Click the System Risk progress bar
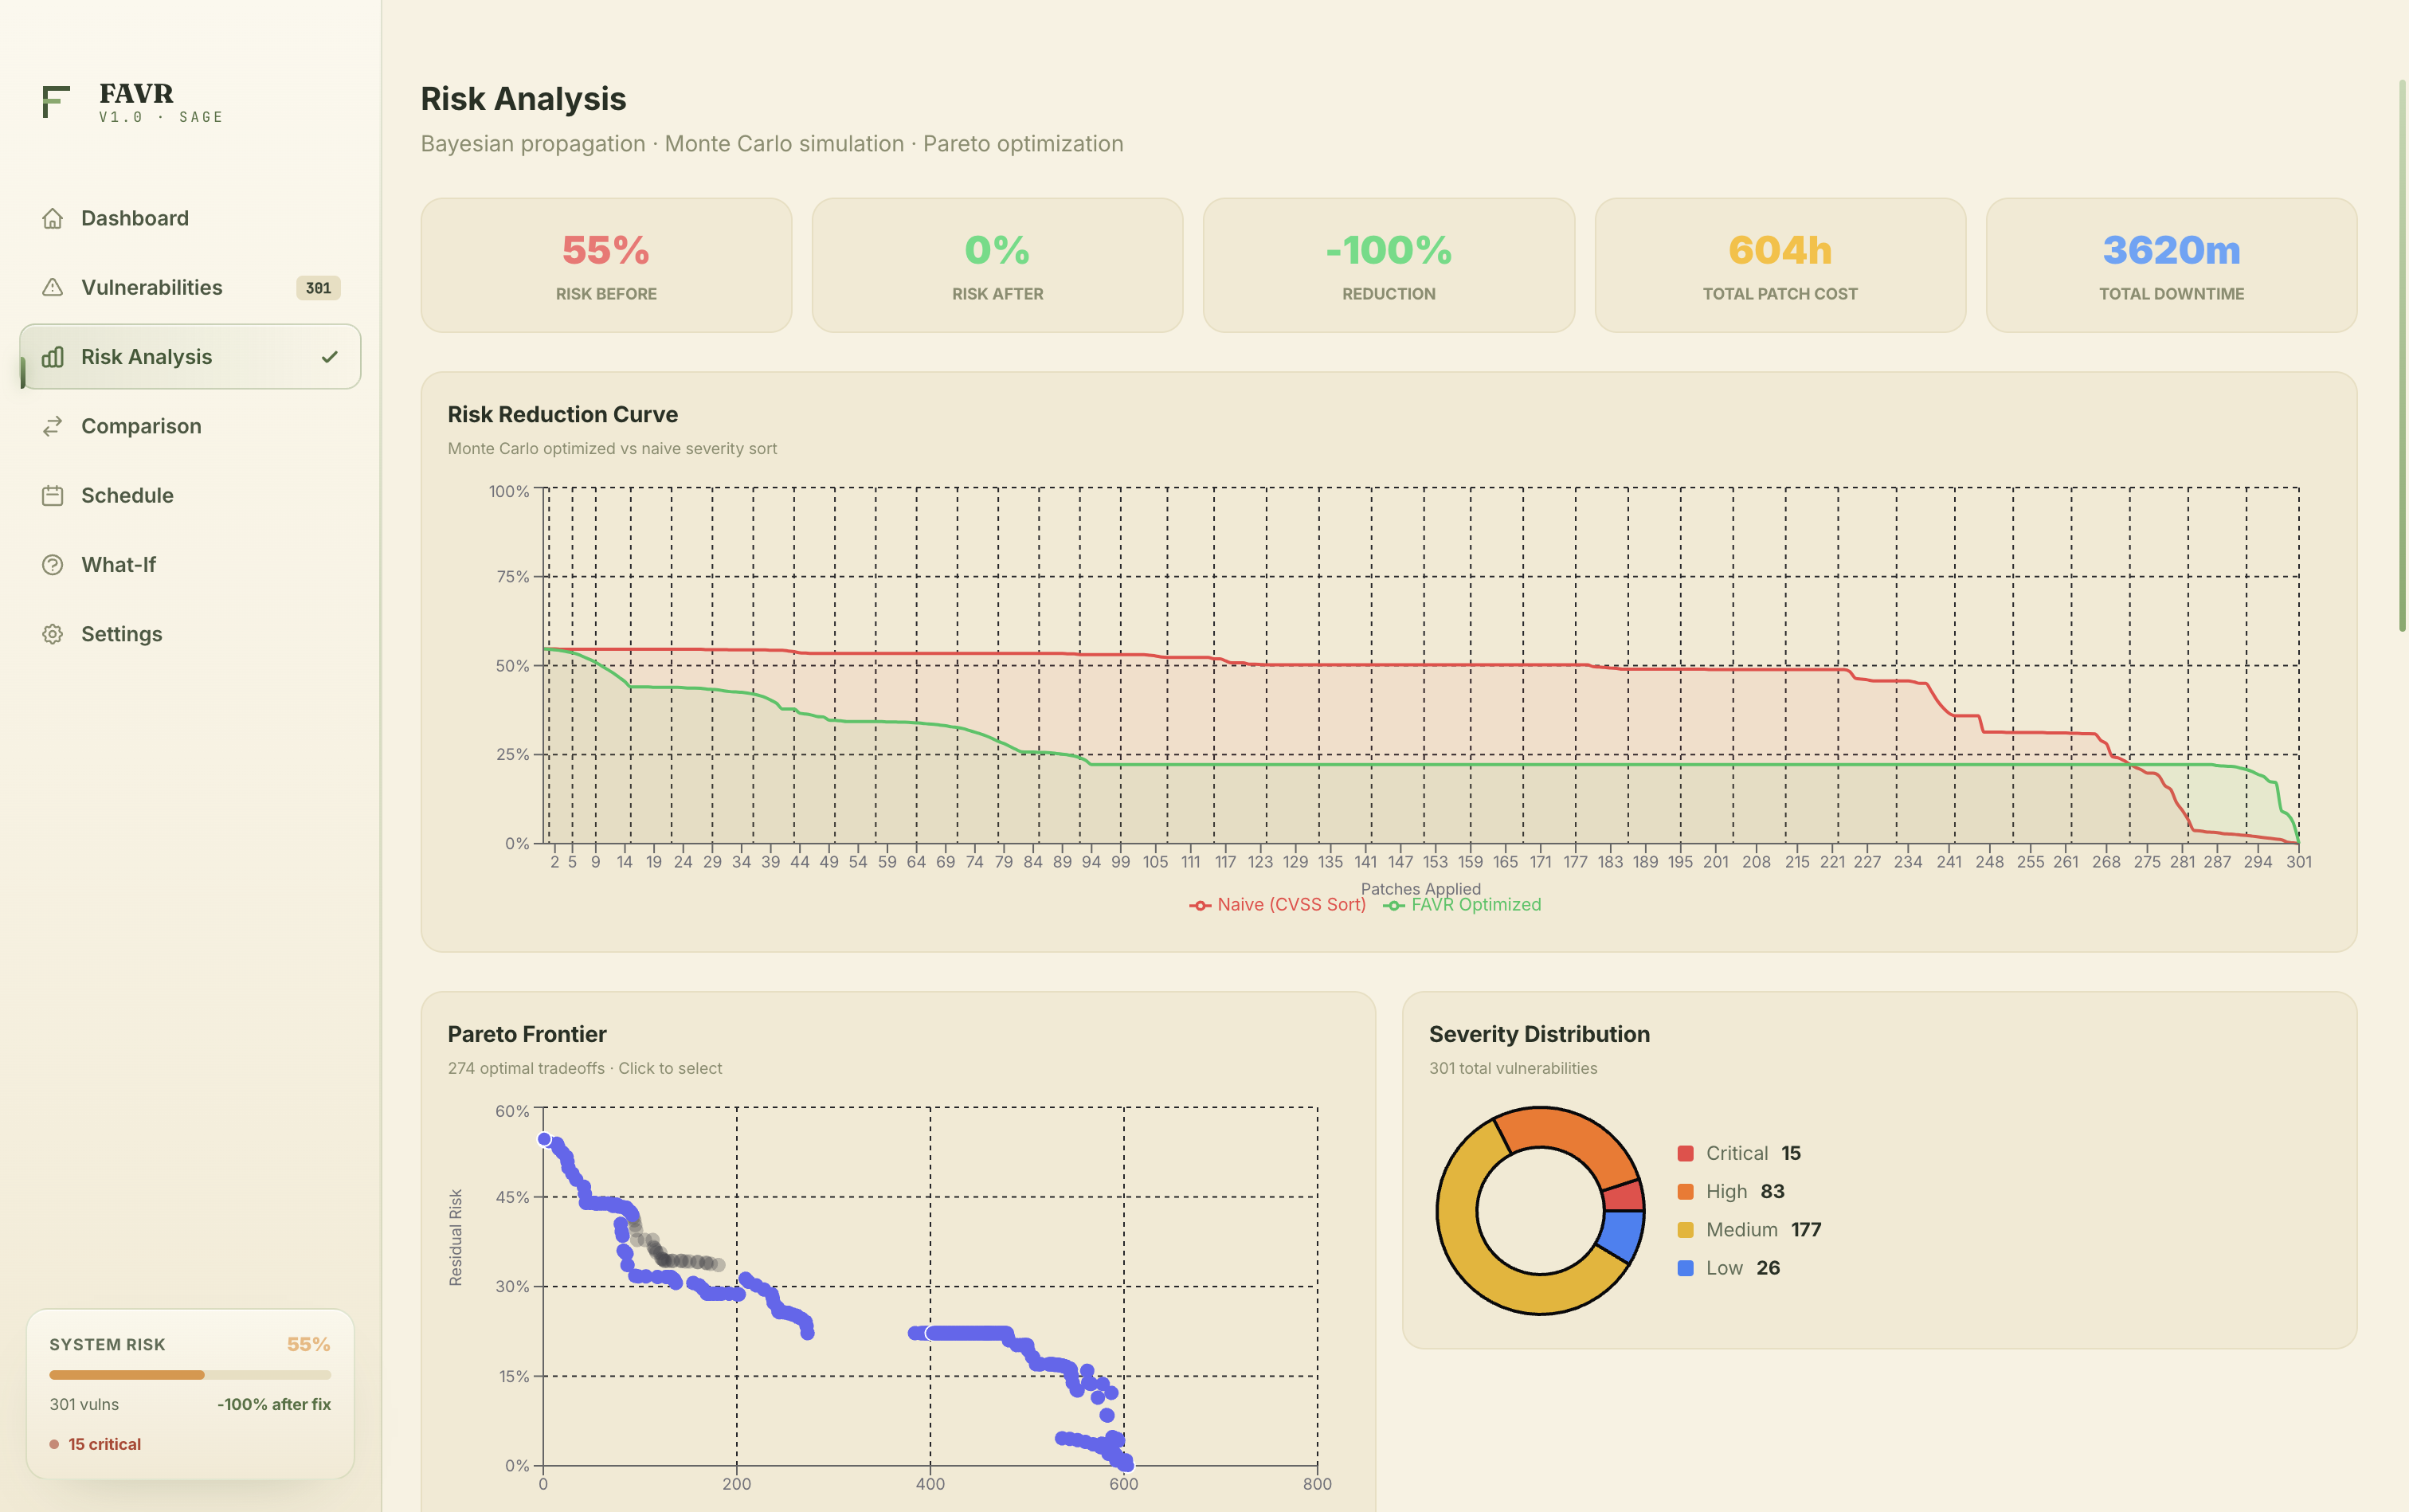This screenshot has width=2409, height=1512. pos(190,1375)
